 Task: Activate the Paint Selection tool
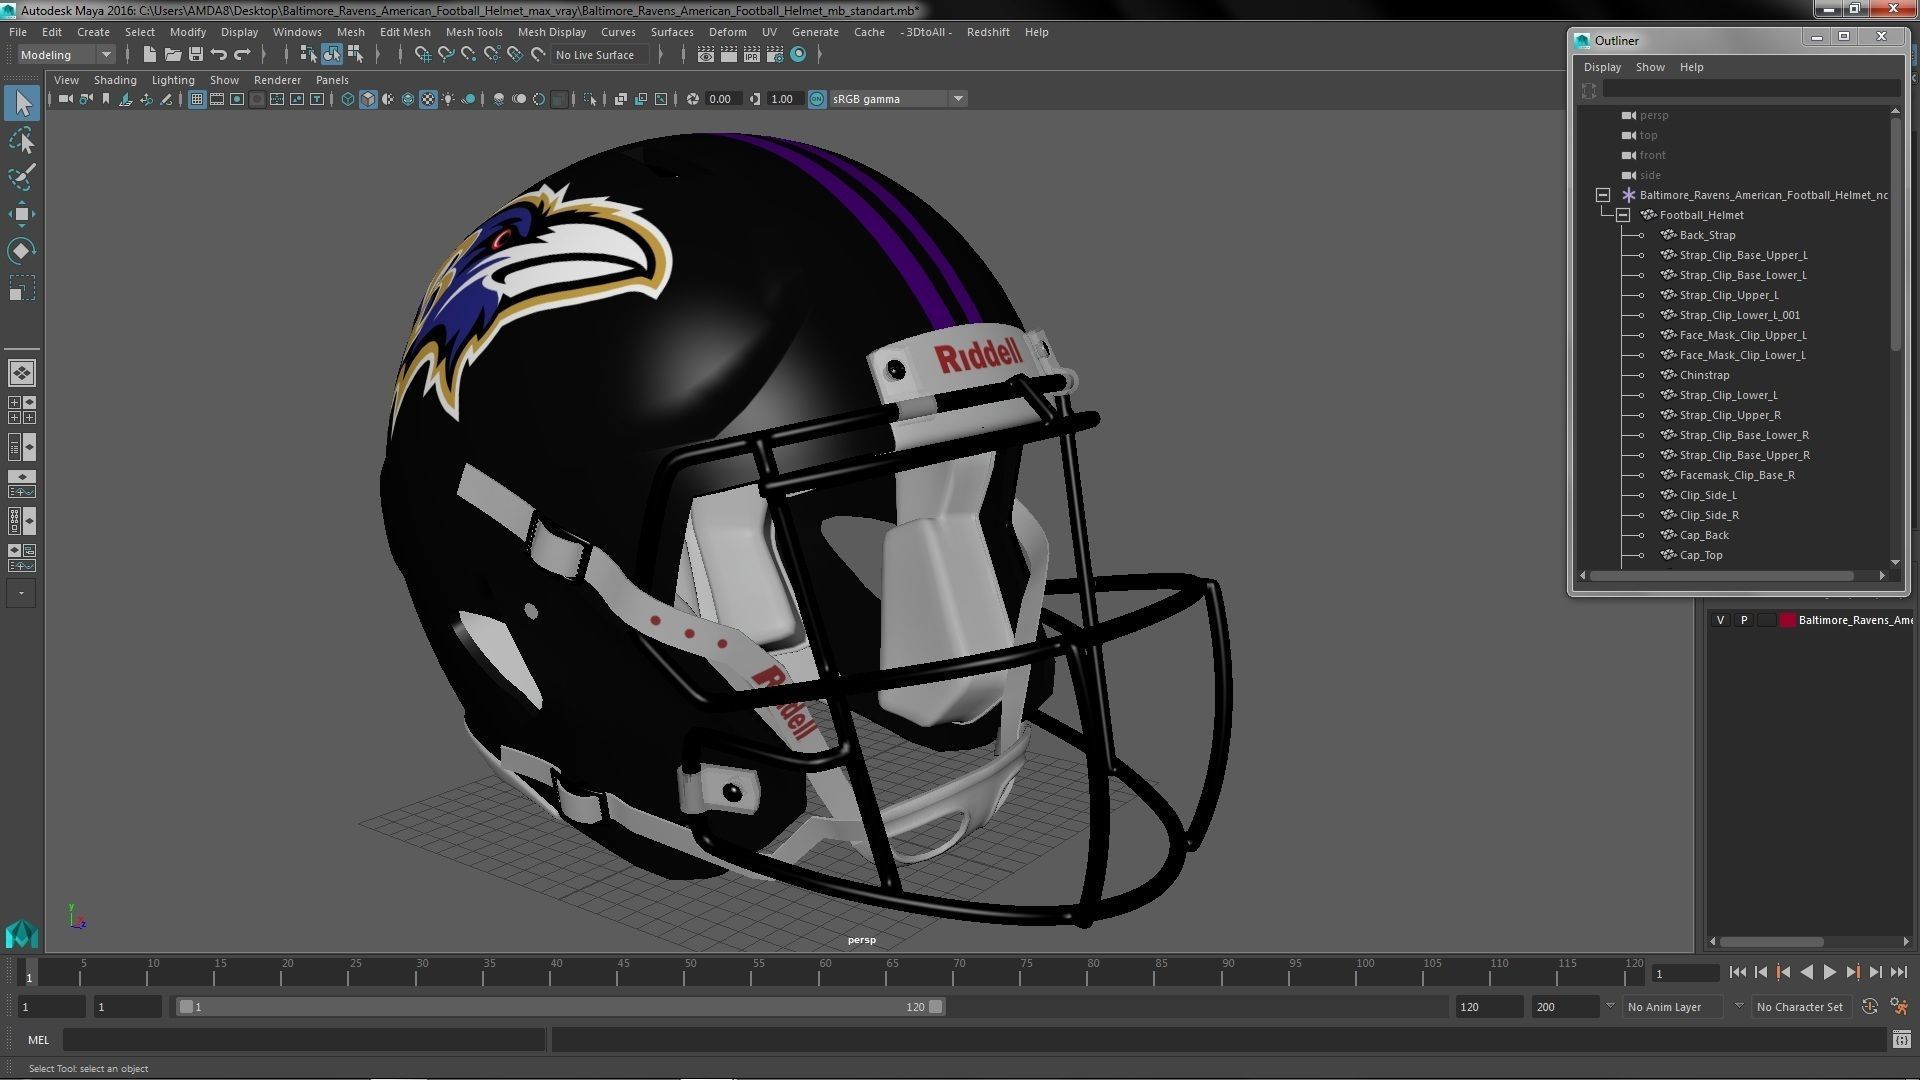(x=22, y=177)
